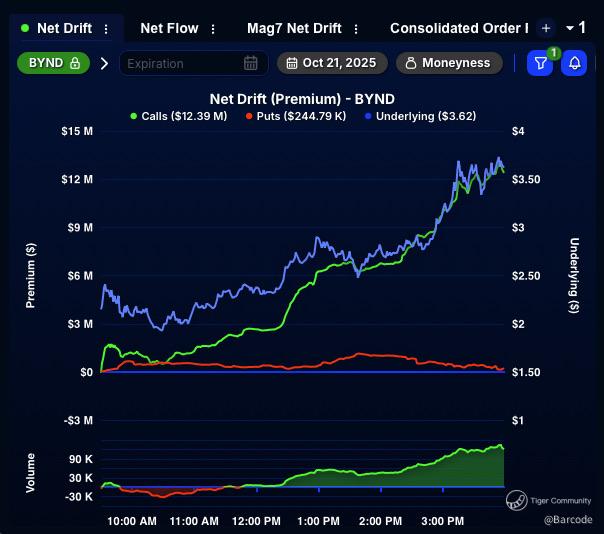Image resolution: width=604 pixels, height=534 pixels.
Task: Click the Underlying ($) axis title
Action: (x=574, y=275)
